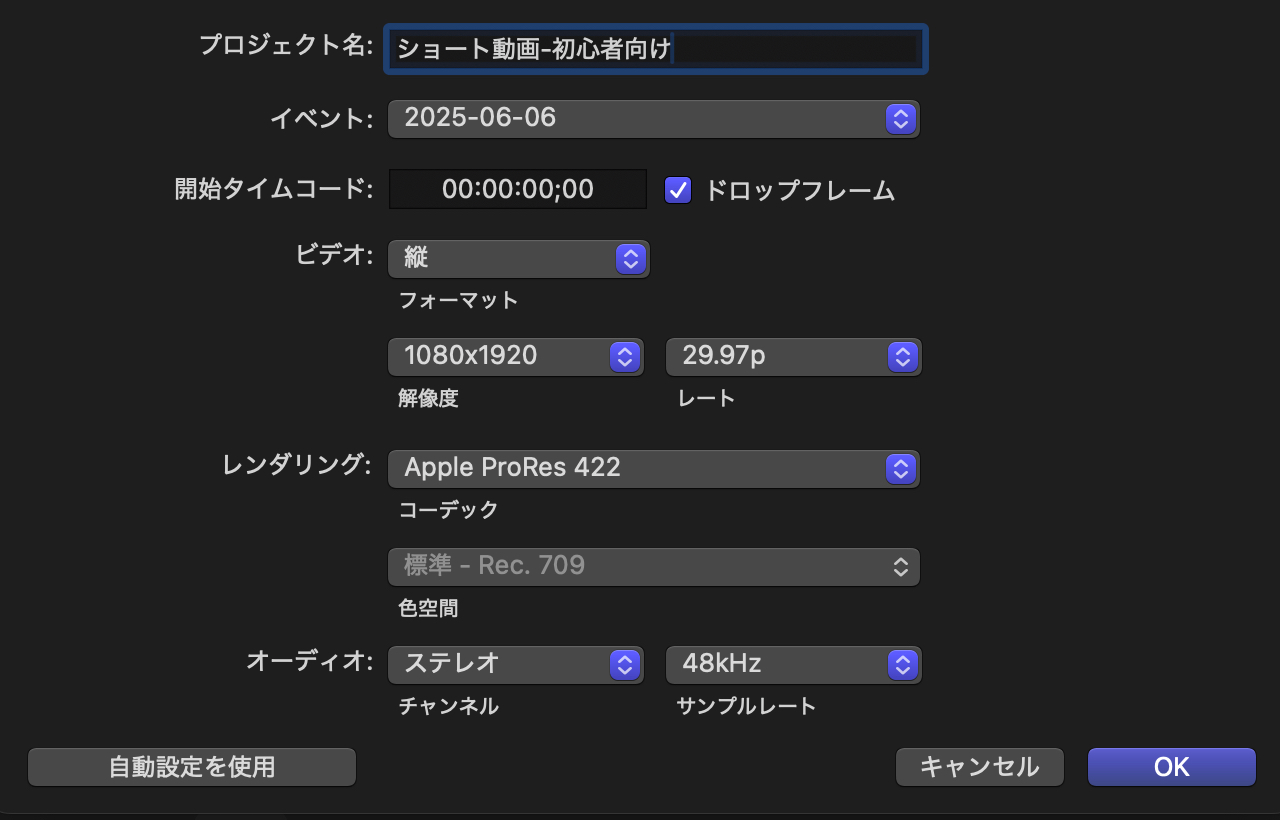Click the chevrons on the 48kHz popup
1280x820 pixels.
click(903, 664)
